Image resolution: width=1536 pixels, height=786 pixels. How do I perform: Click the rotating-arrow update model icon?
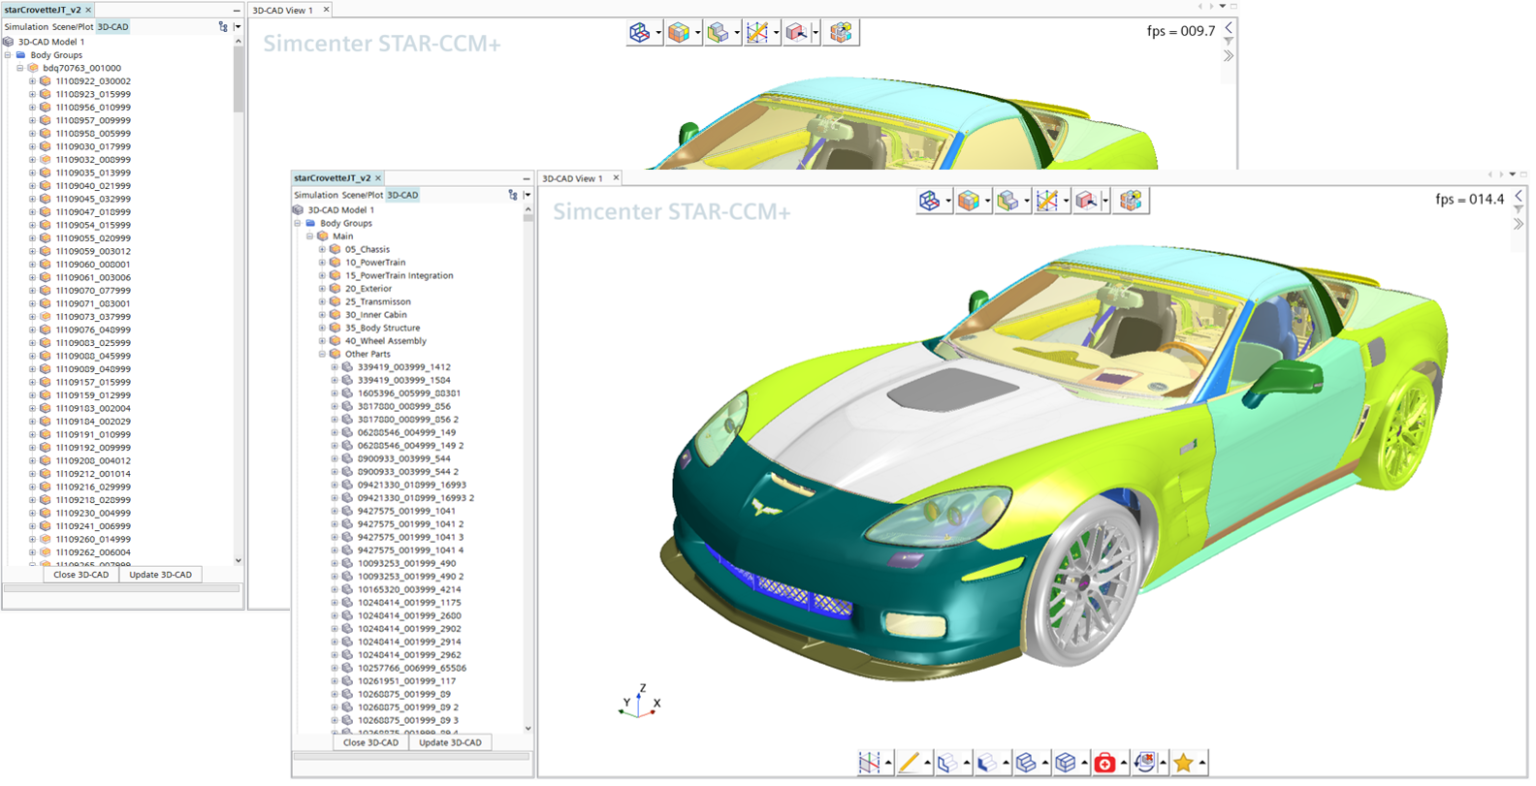coord(1146,761)
